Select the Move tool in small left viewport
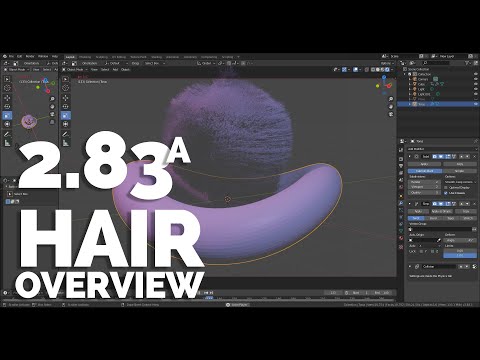The image size is (480, 360). (7, 98)
